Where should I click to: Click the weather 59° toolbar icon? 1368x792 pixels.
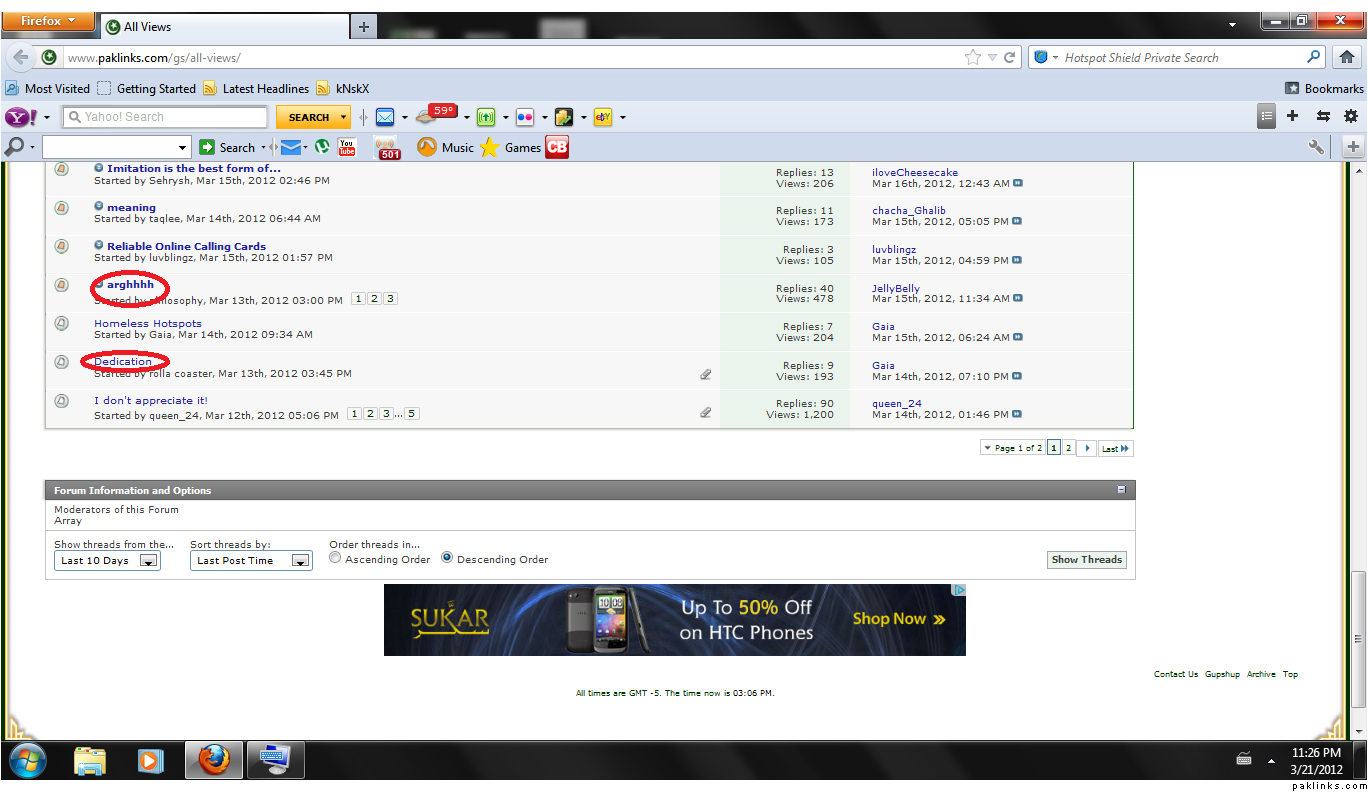tap(436, 115)
